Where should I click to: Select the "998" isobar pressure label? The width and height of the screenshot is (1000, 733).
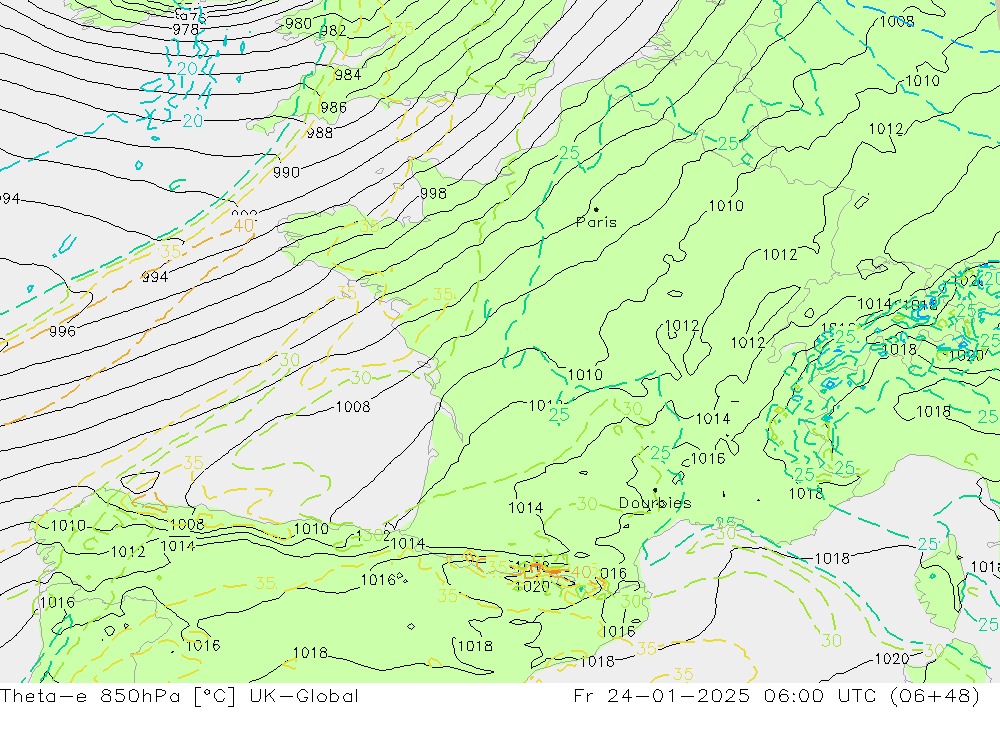[x=433, y=193]
